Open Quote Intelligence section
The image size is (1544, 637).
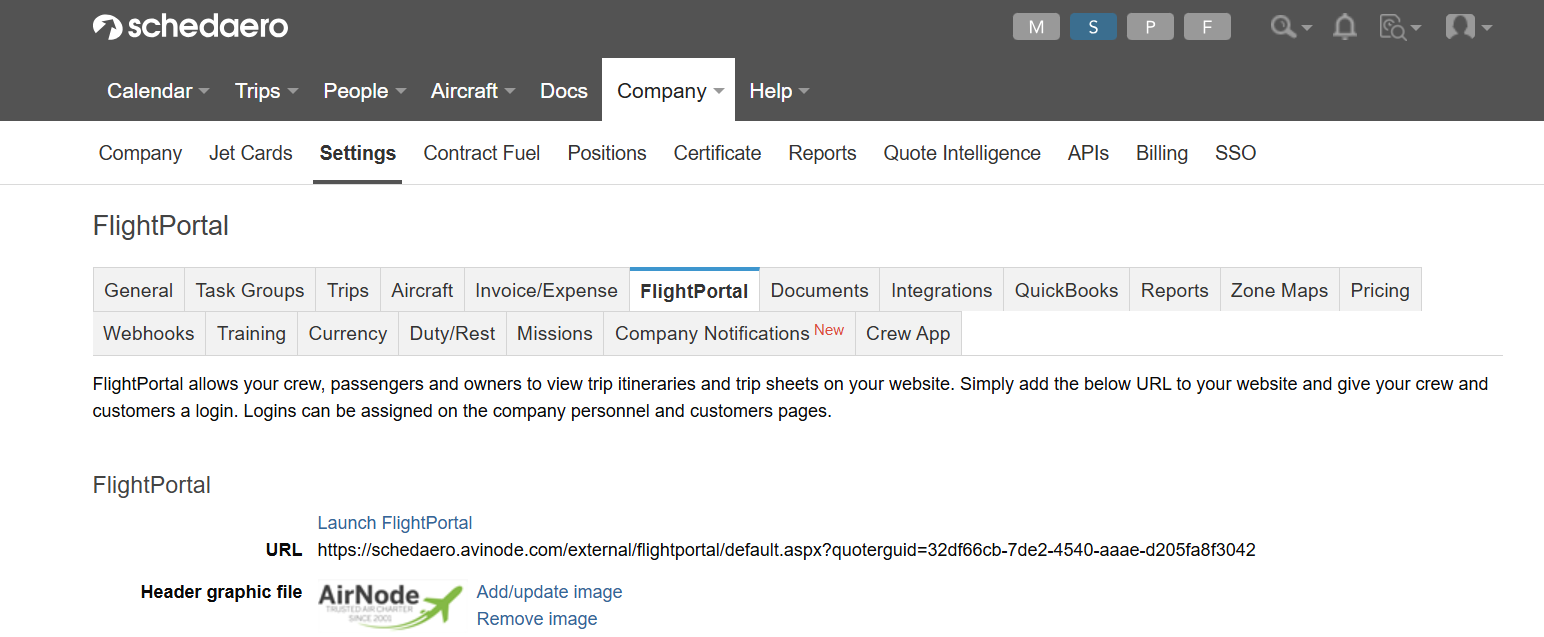click(x=962, y=153)
